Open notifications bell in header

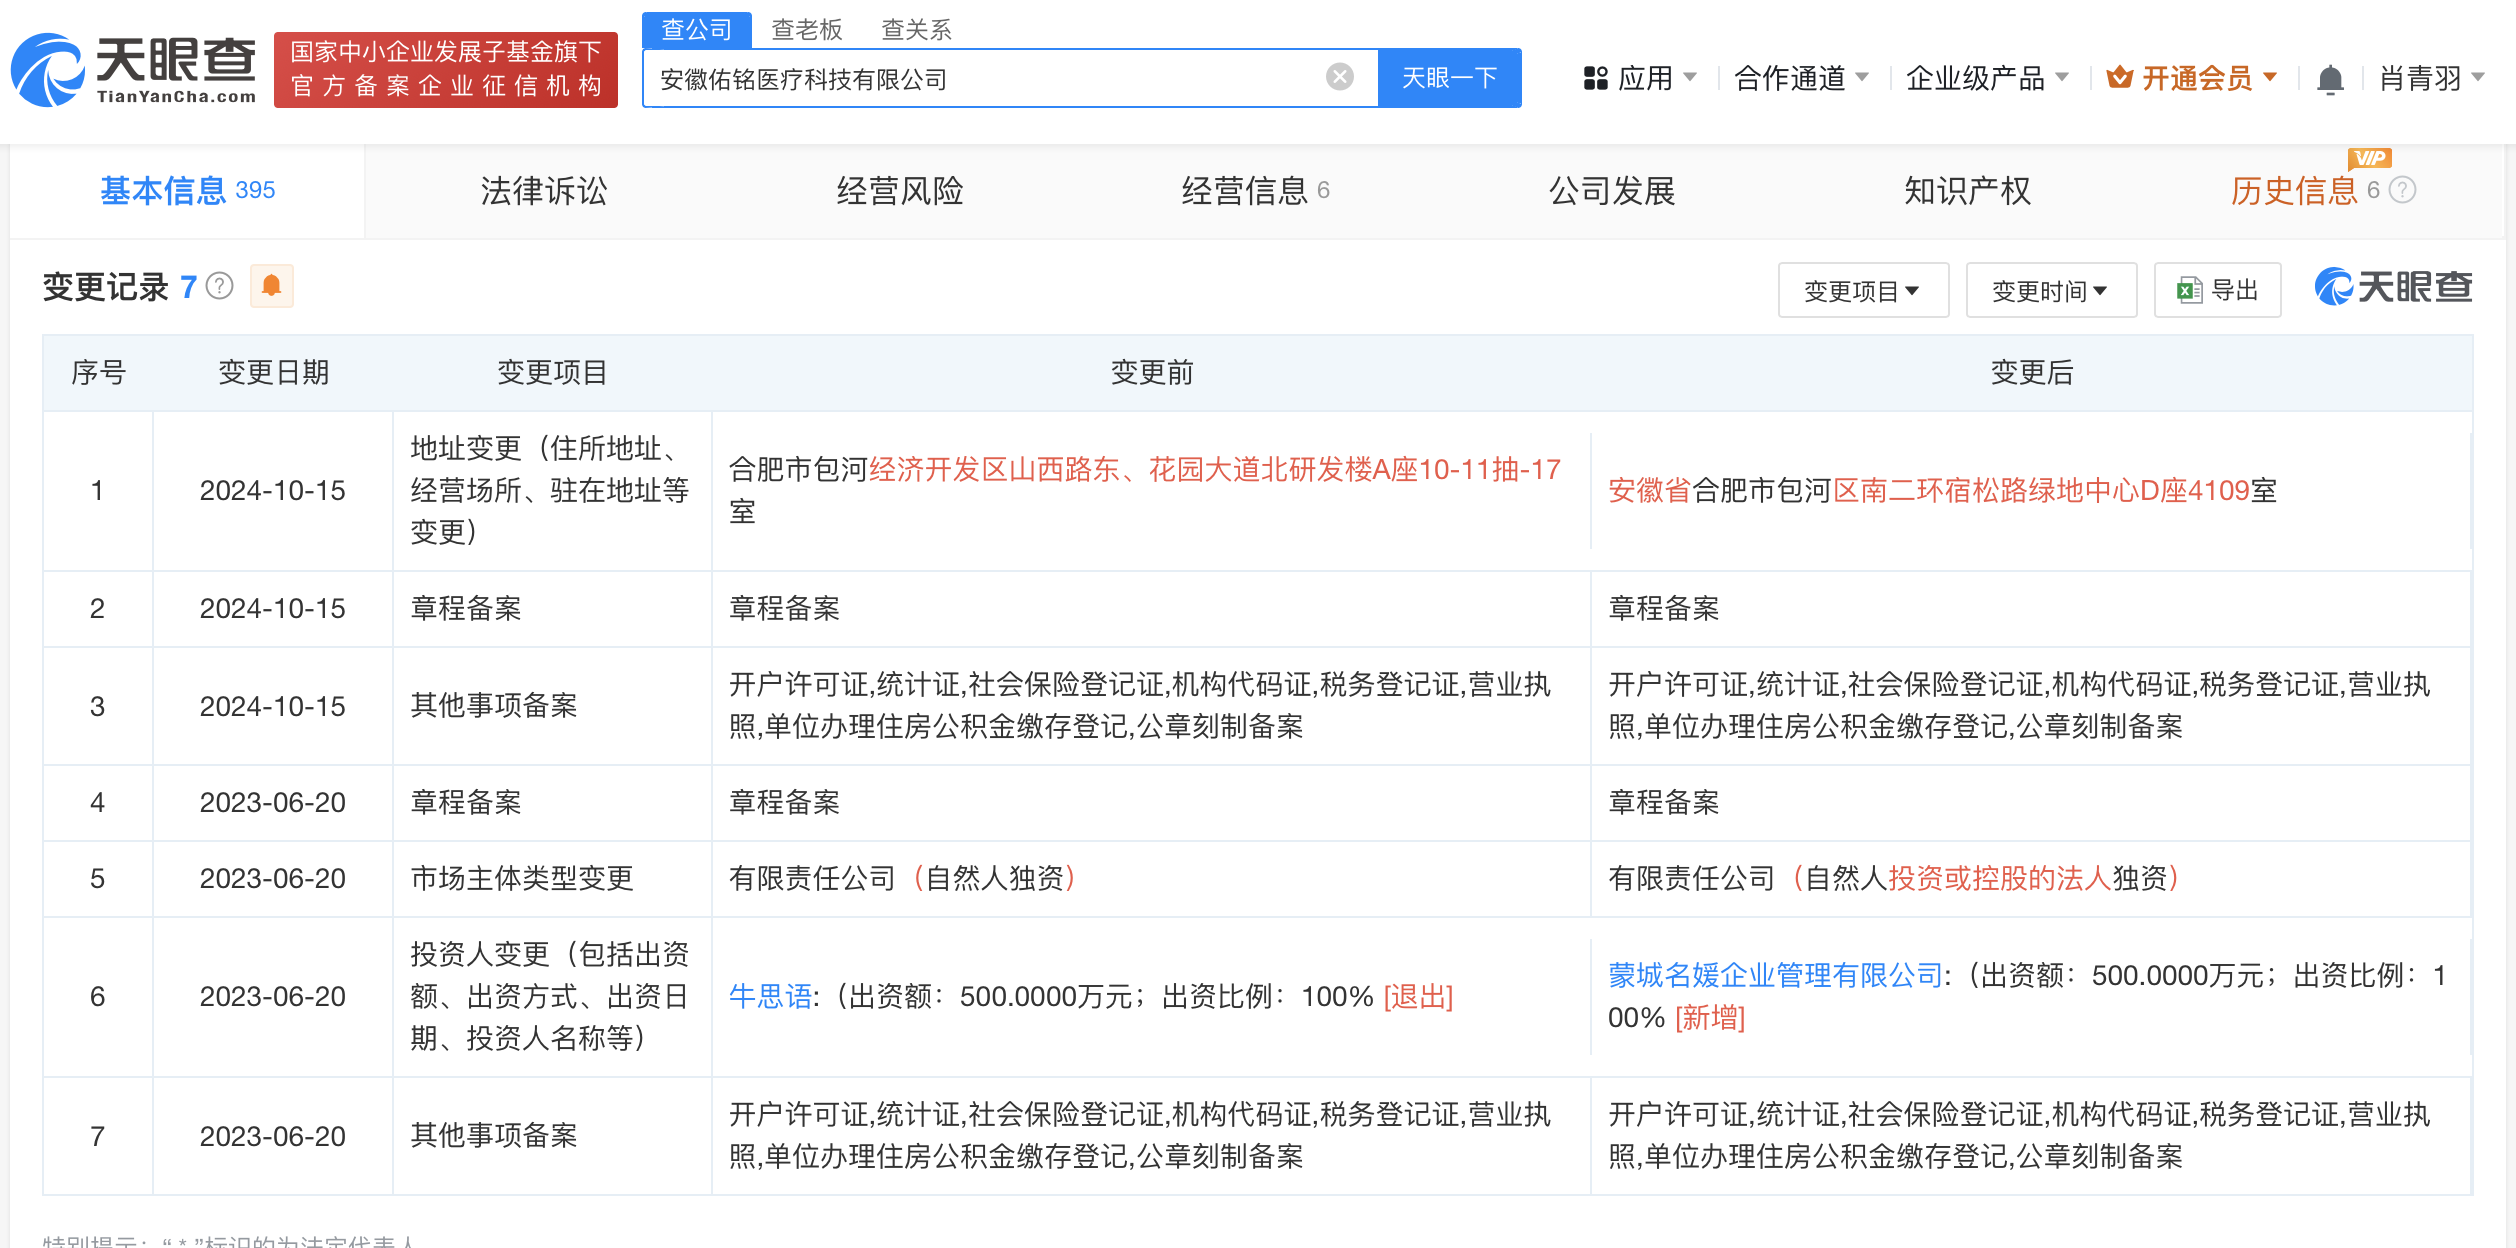tap(2330, 79)
